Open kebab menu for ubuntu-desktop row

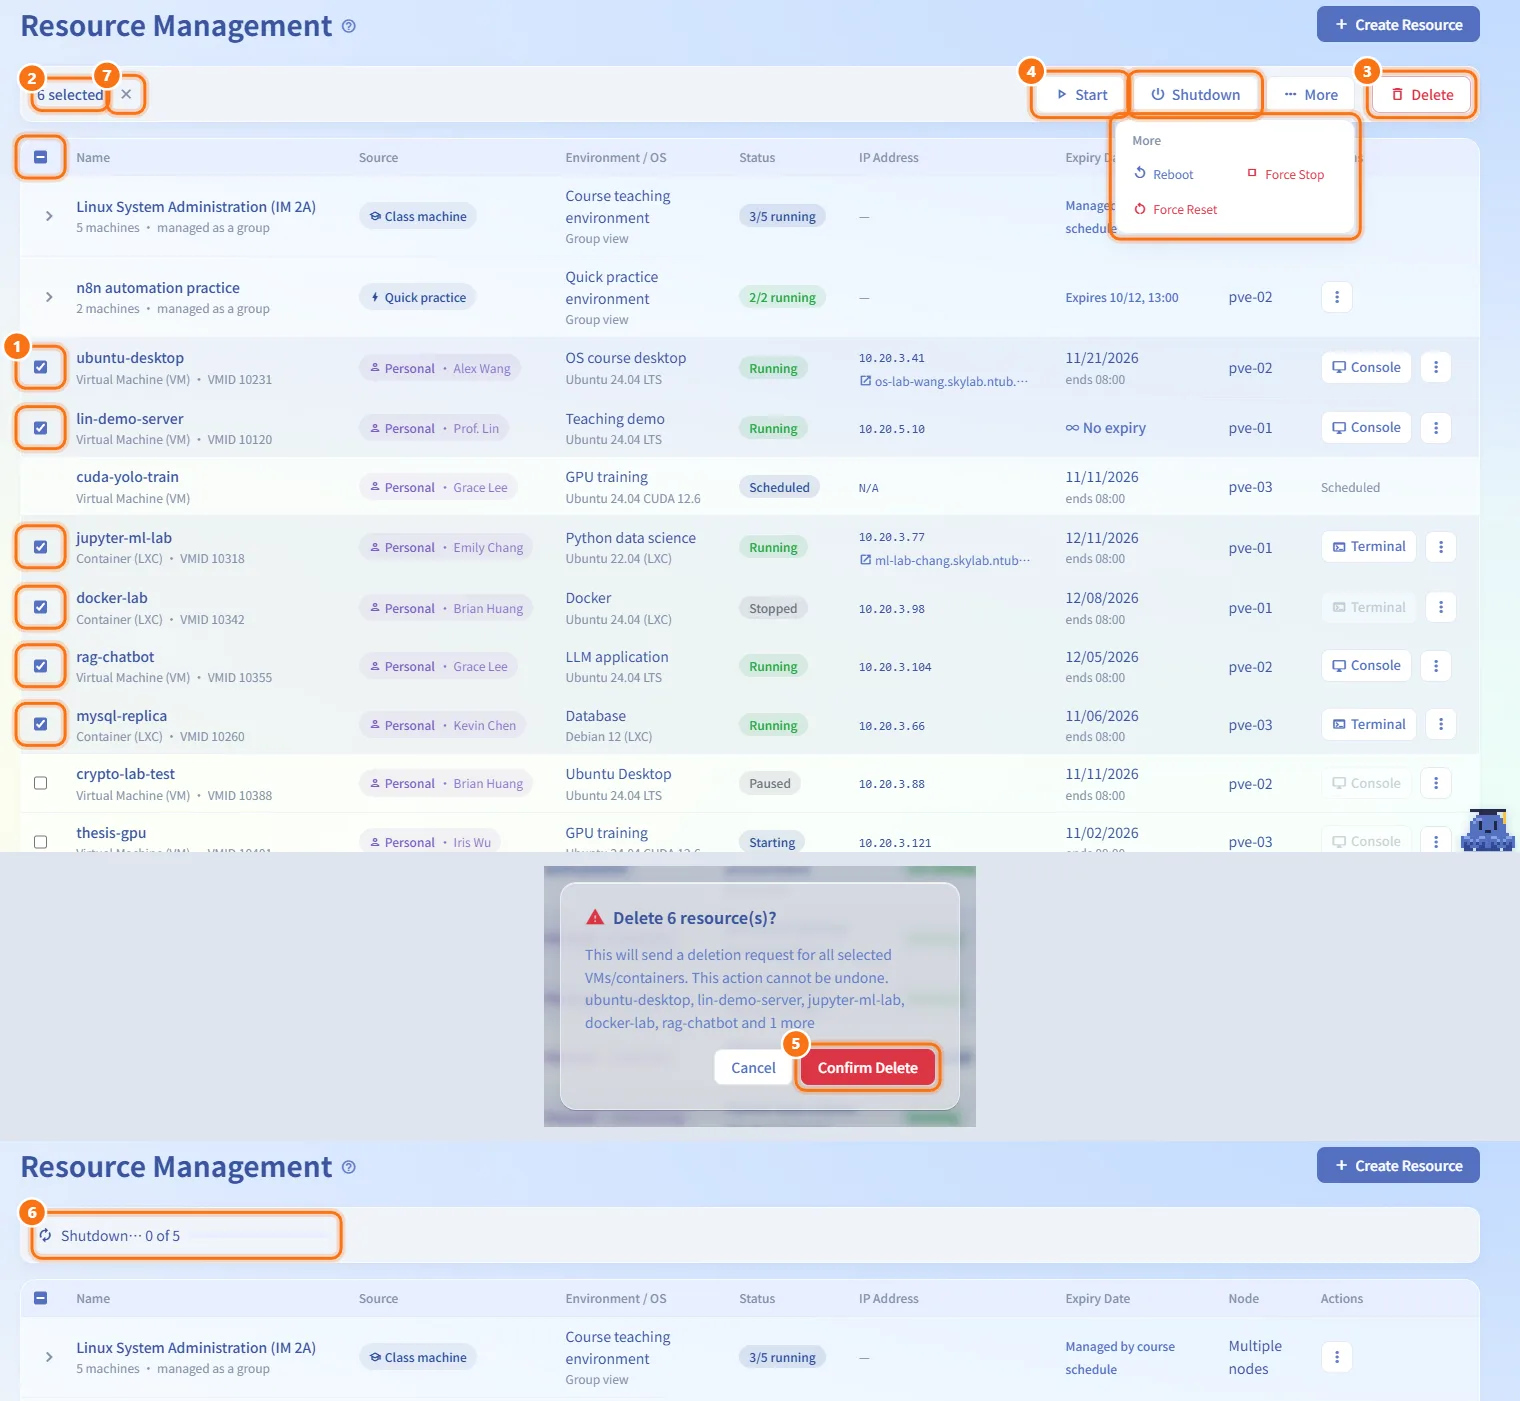1436,367
